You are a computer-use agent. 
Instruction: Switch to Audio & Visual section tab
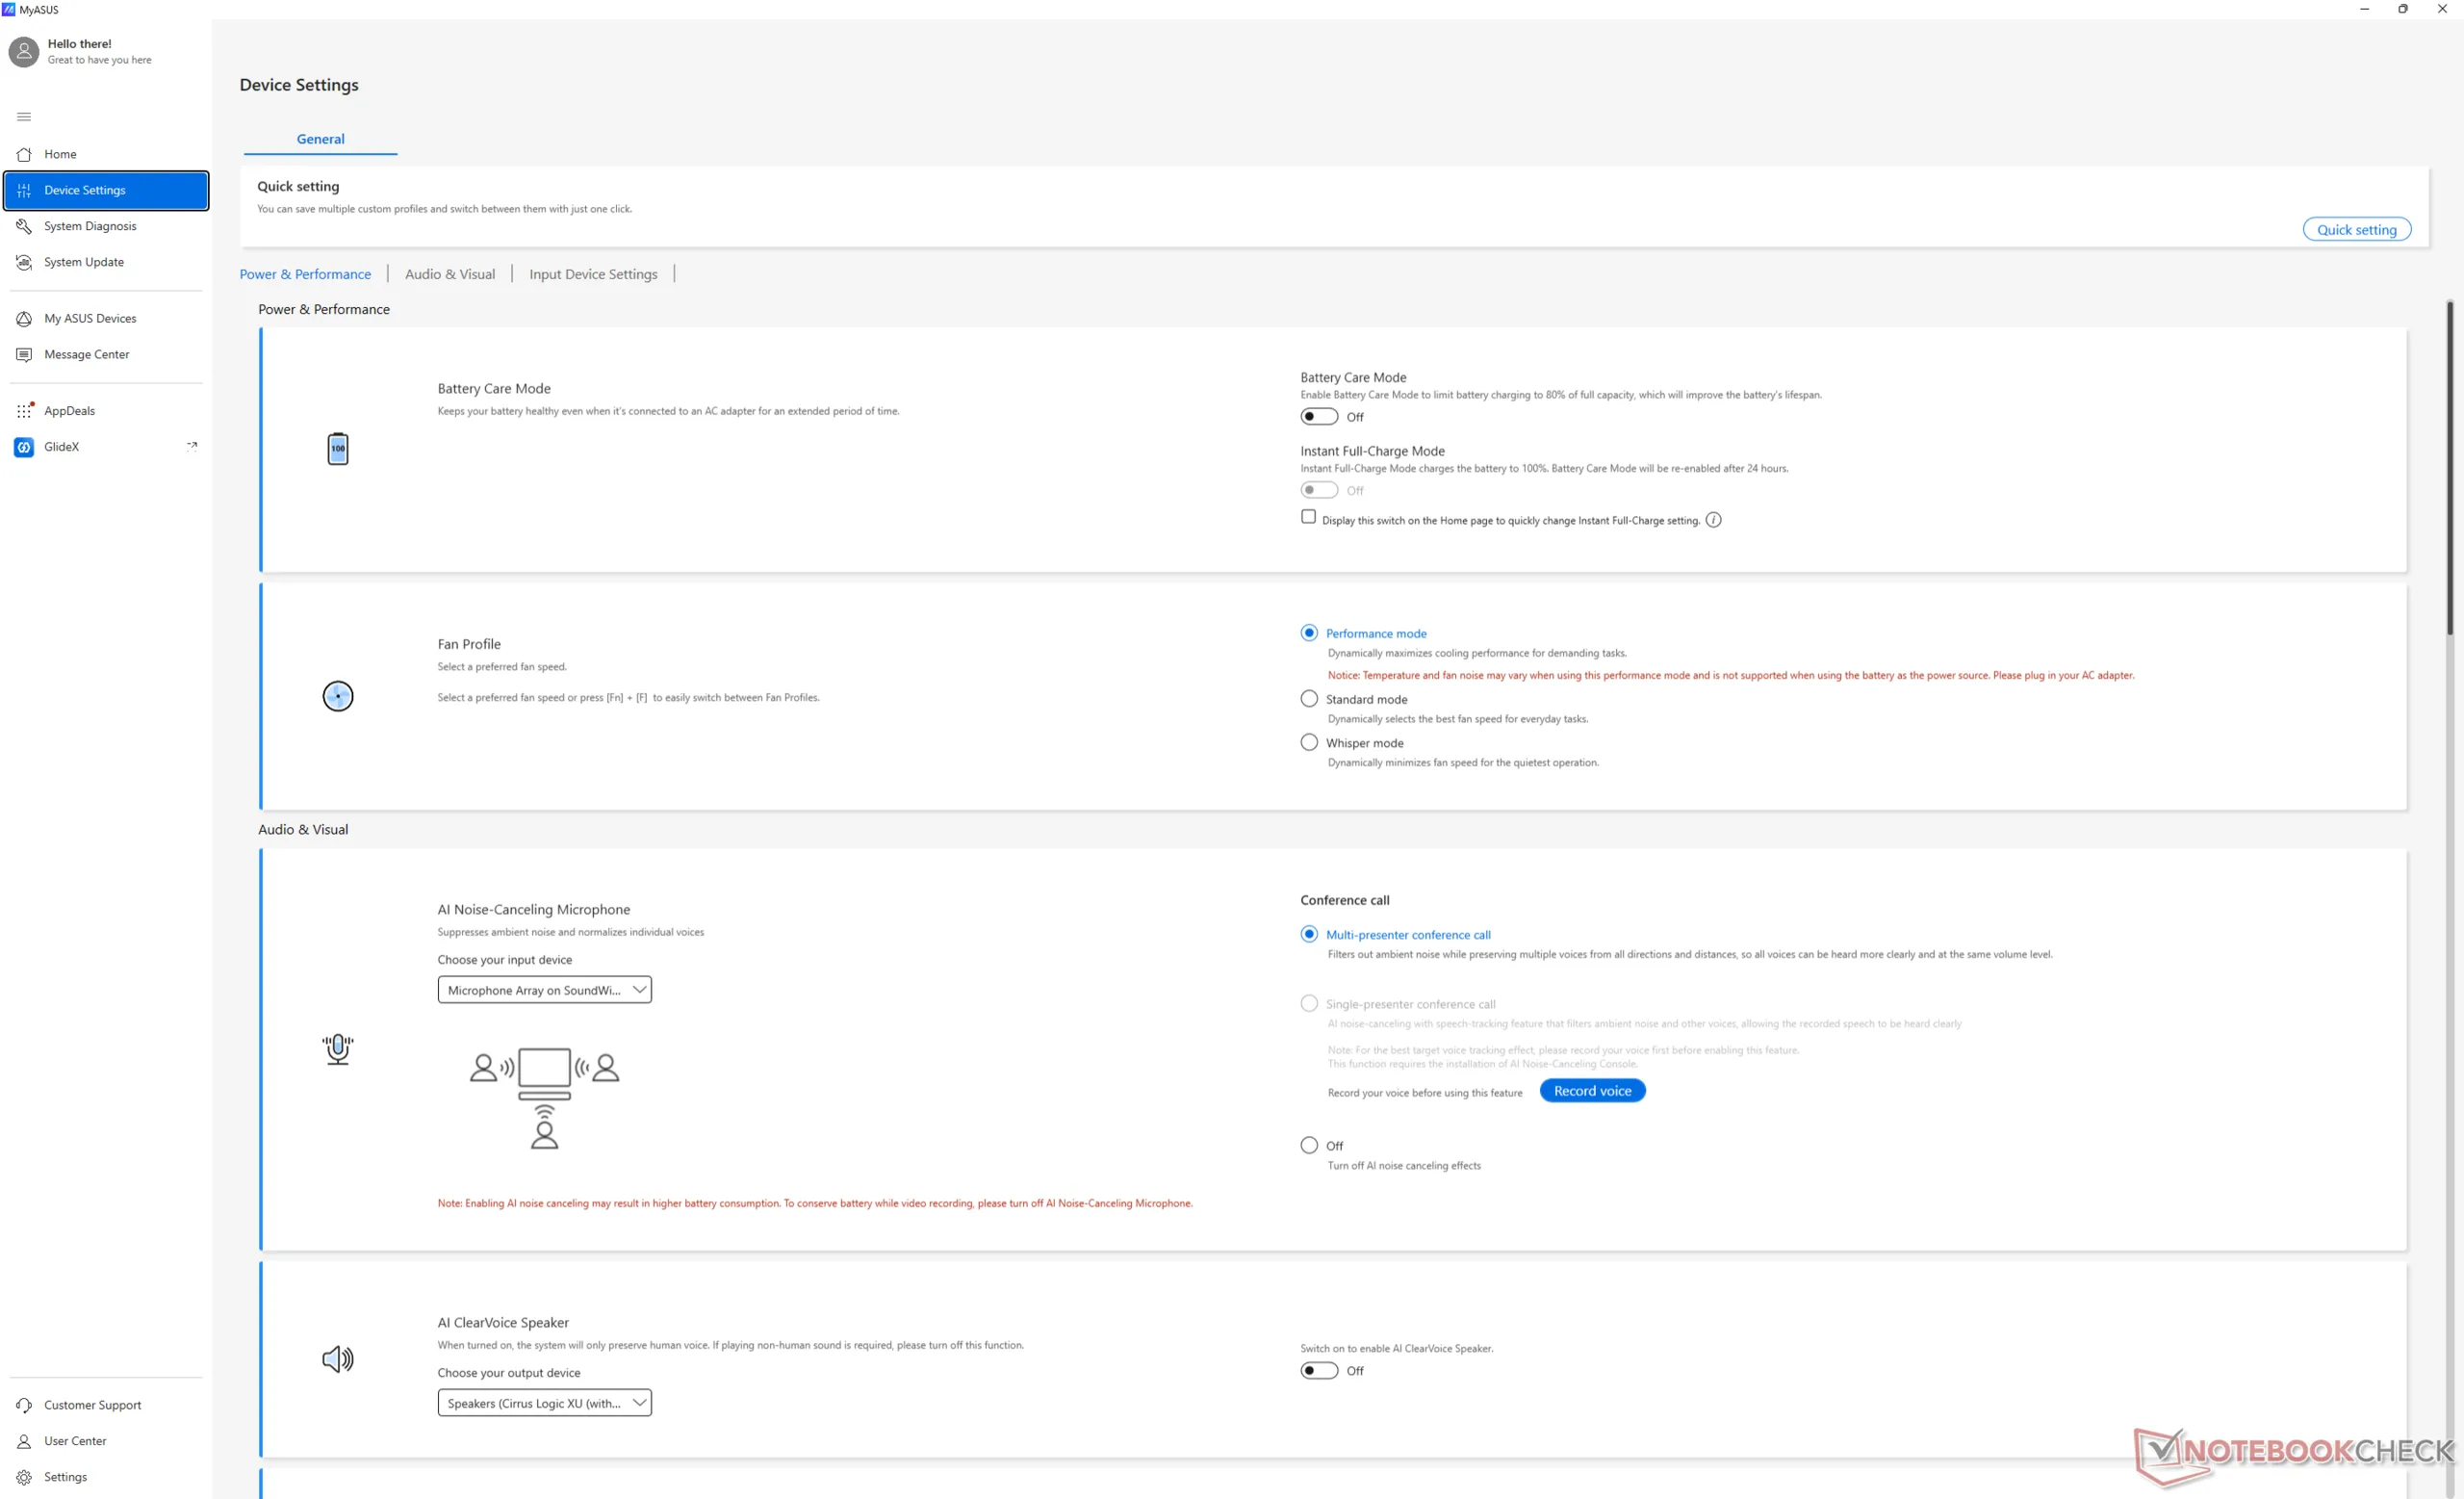click(x=449, y=274)
